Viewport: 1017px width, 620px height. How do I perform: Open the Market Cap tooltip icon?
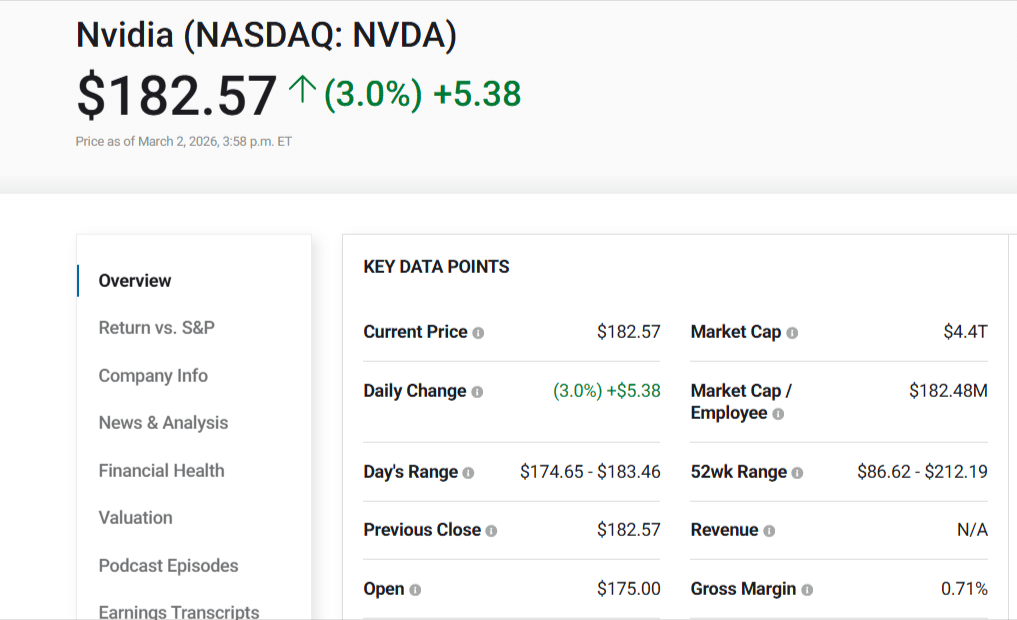click(x=791, y=331)
